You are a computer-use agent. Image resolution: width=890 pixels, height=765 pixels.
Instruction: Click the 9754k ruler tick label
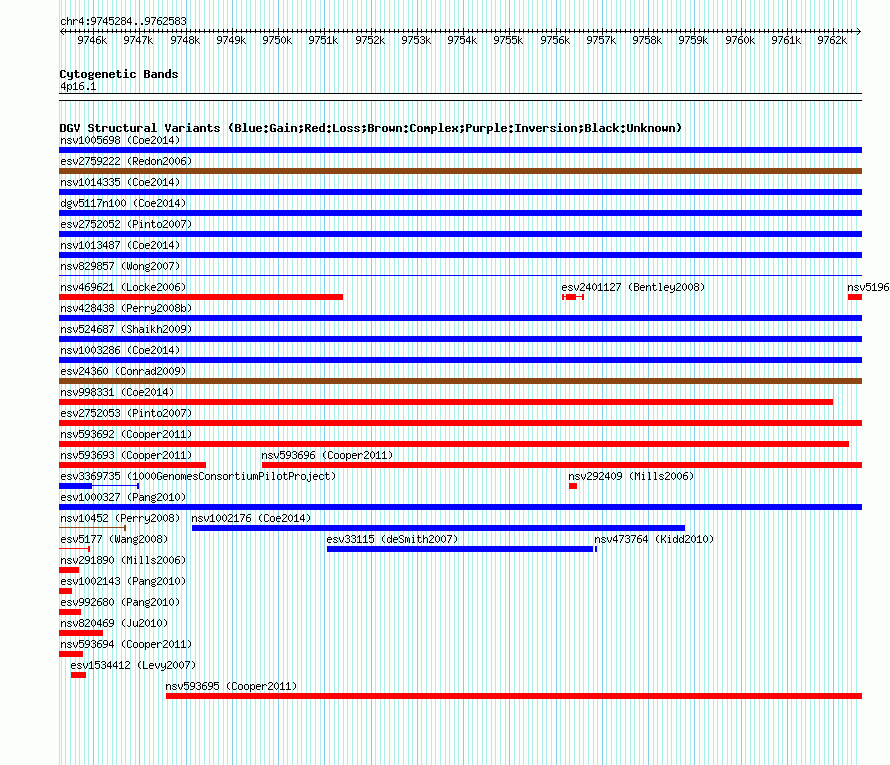[462, 40]
